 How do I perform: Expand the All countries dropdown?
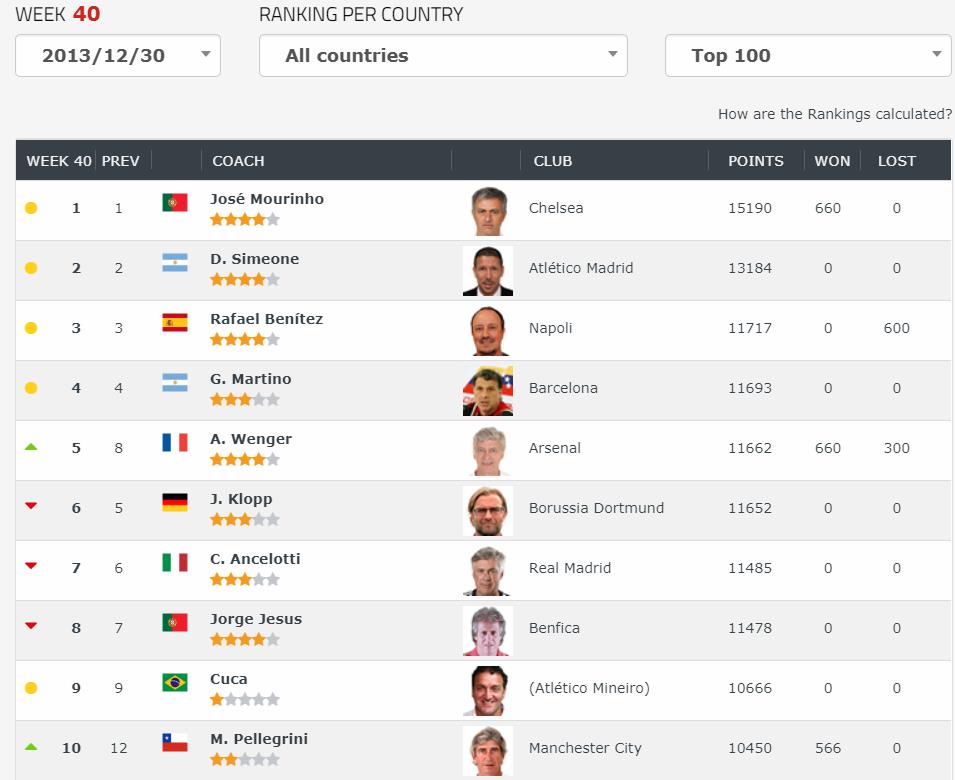pyautogui.click(x=443, y=55)
